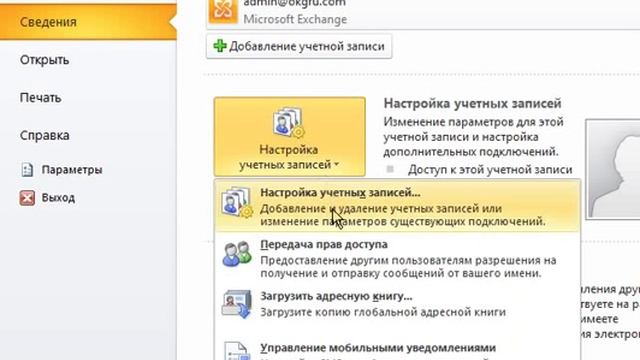The image size is (640, 360).
Task: Click the green plus add account icon
Action: click(220, 46)
